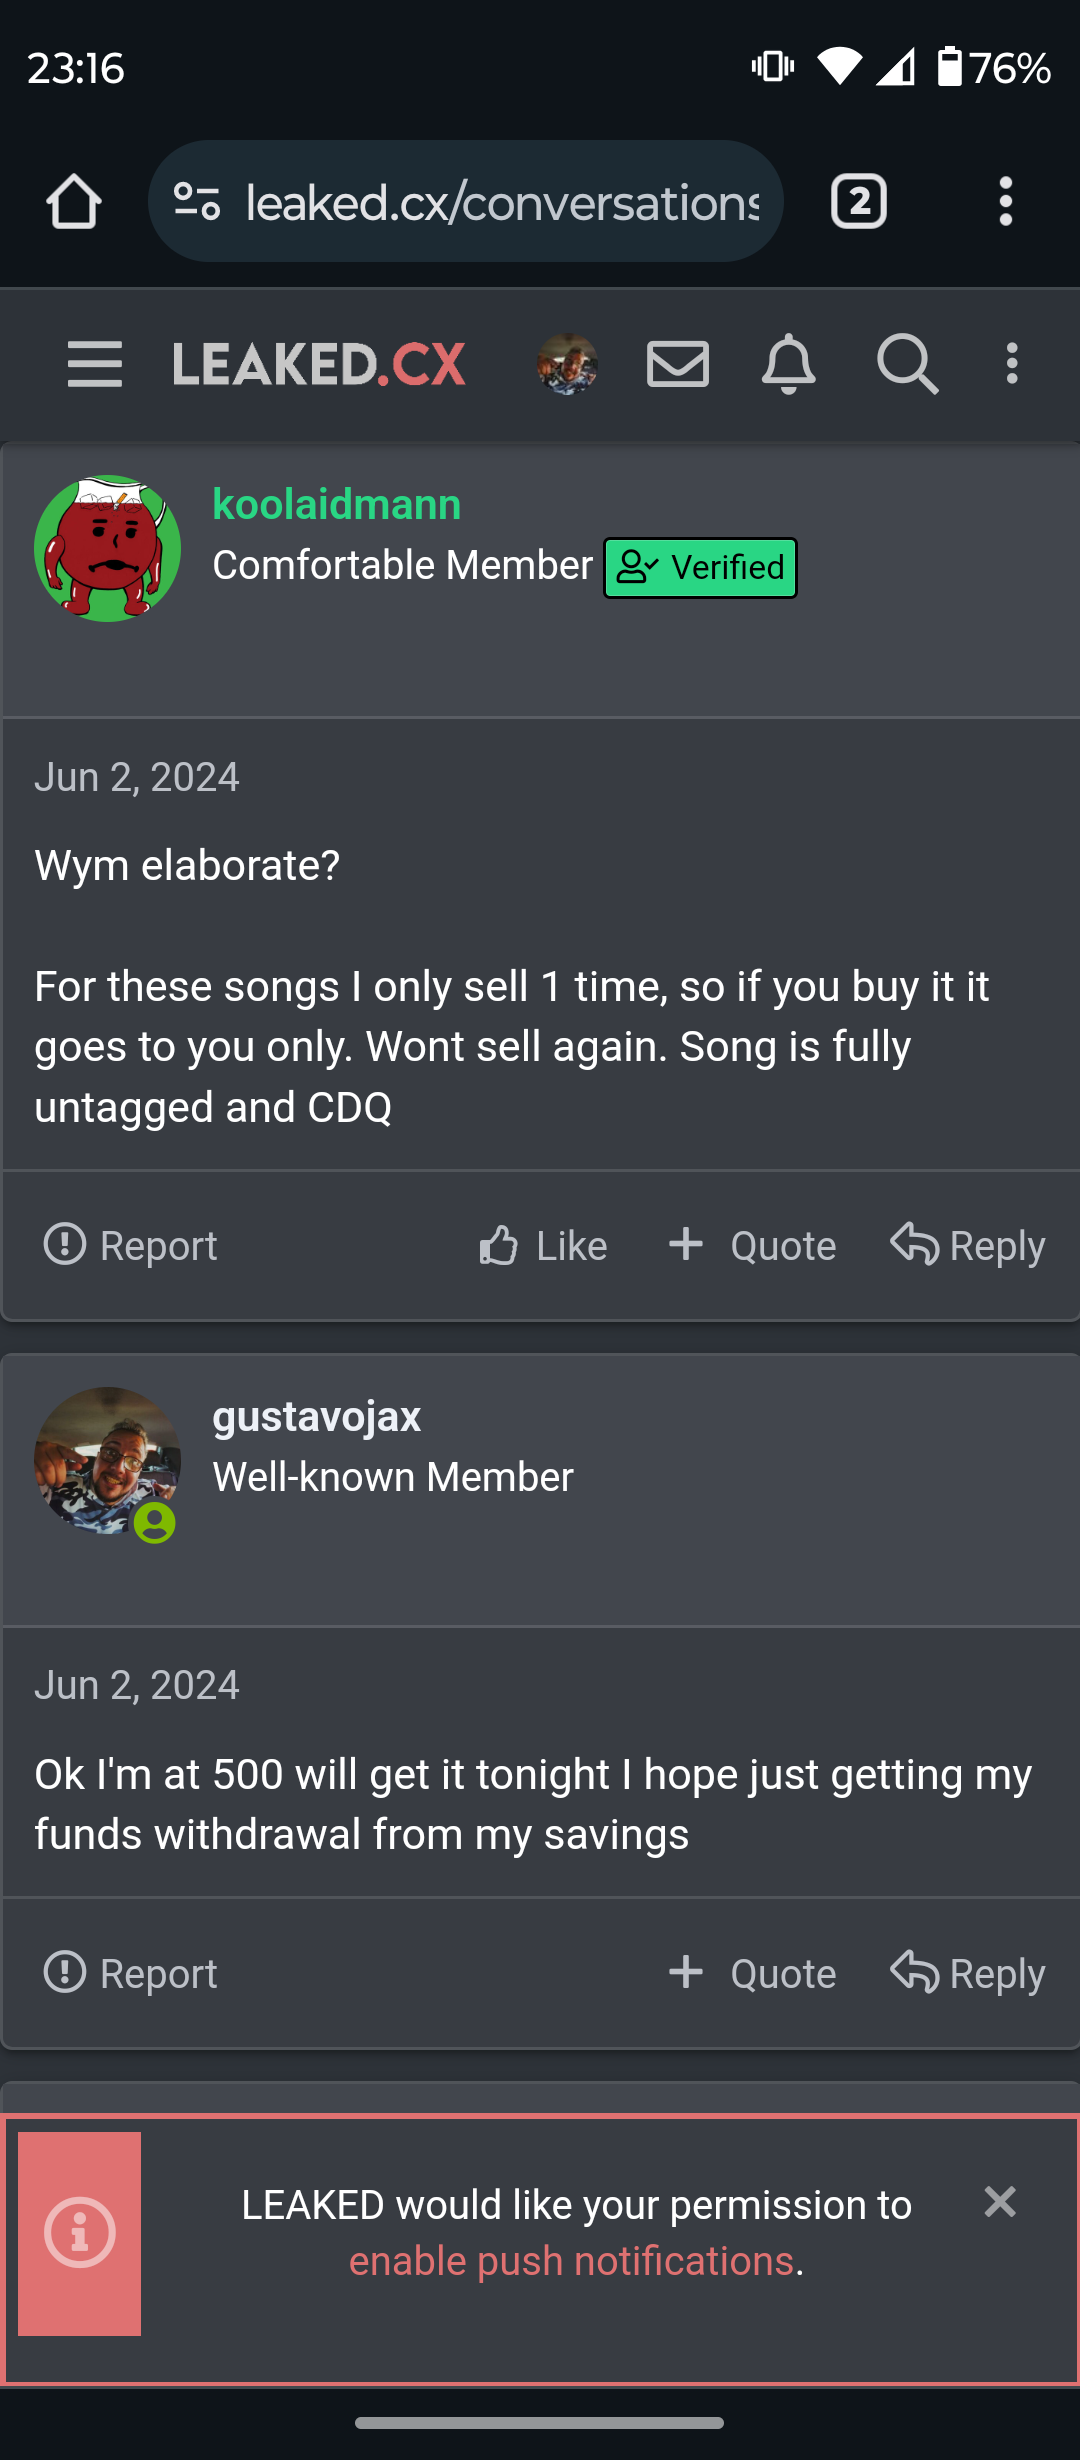Open the browser three-dot overflow menu
Viewport: 1080px width, 2460px height.
(x=1006, y=202)
